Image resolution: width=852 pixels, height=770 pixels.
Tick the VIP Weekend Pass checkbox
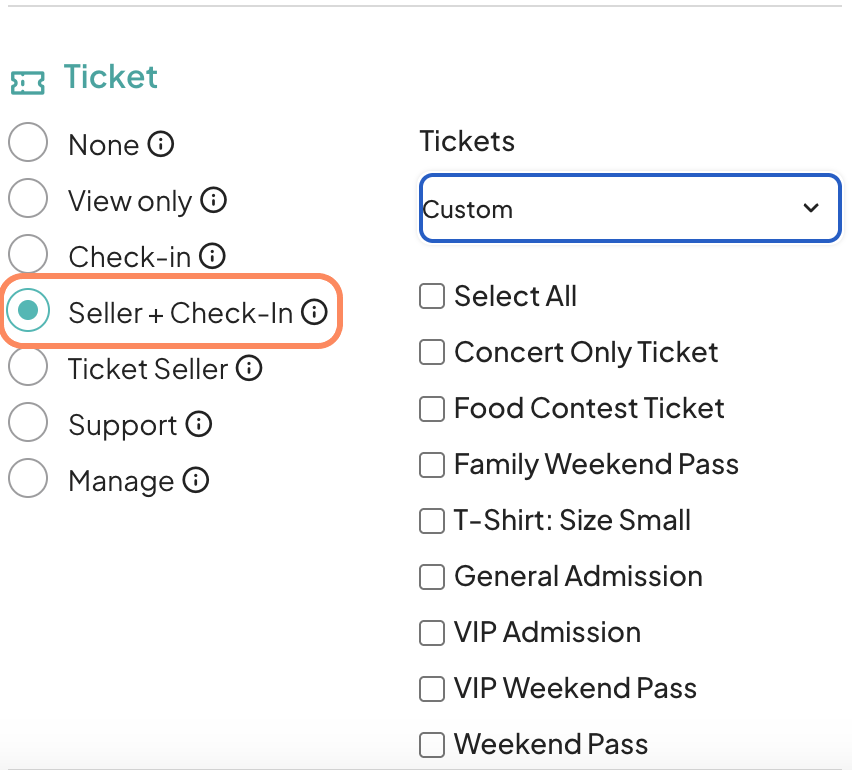[x=432, y=689]
